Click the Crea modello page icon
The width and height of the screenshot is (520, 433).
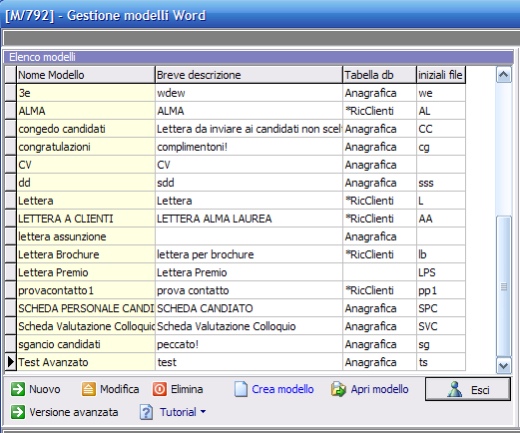point(241,389)
